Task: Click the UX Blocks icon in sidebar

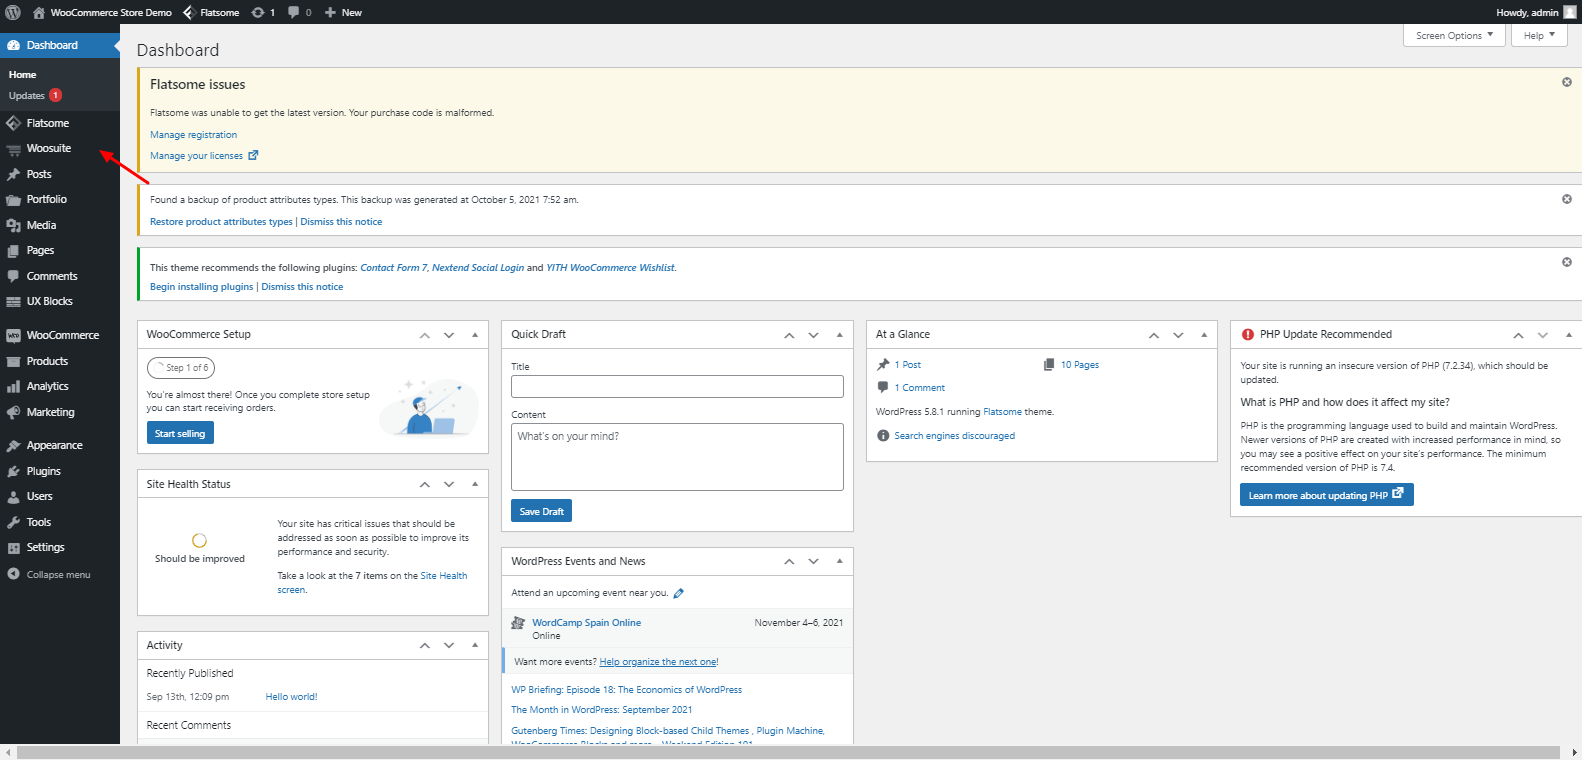Action: [x=13, y=302]
